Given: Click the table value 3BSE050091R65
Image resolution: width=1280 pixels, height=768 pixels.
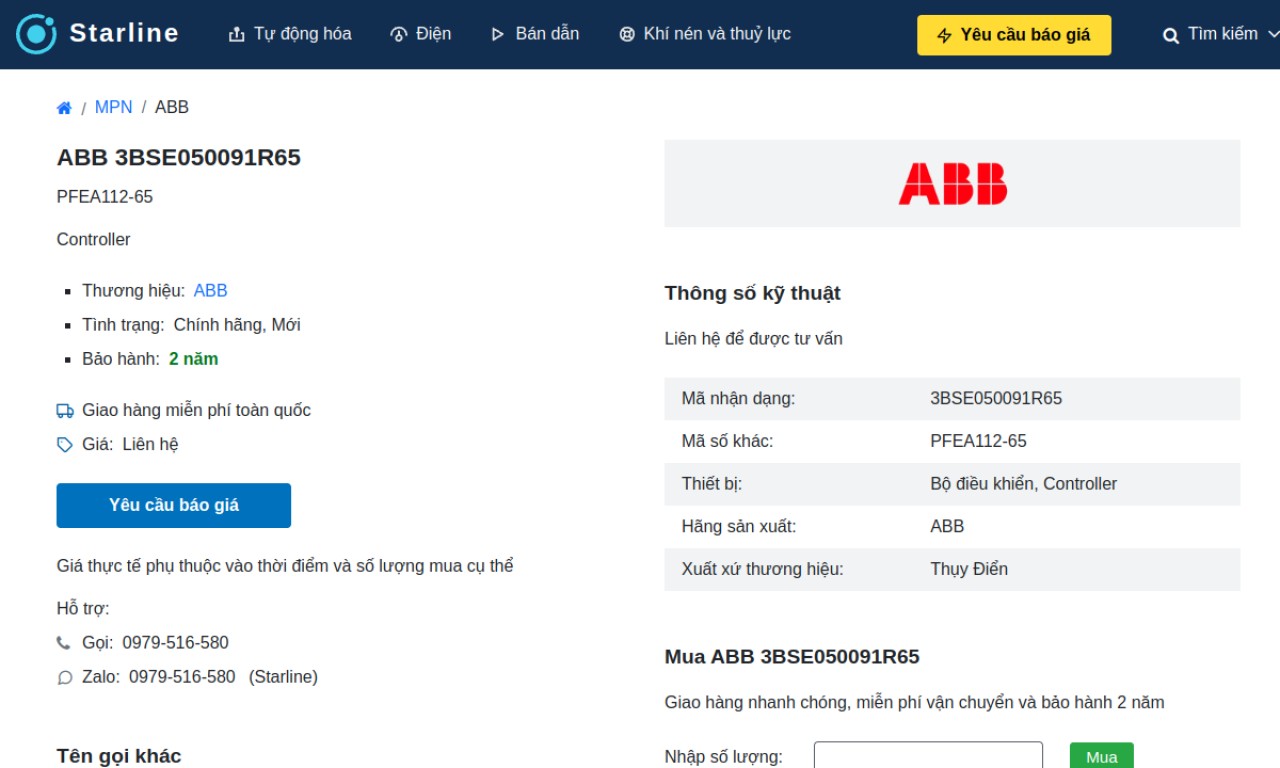Looking at the screenshot, I should pyautogui.click(x=996, y=398).
